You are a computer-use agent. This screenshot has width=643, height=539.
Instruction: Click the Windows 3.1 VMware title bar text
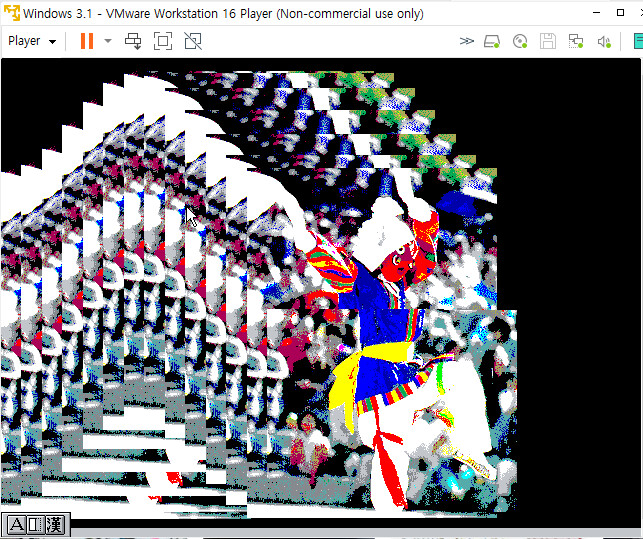tap(222, 14)
